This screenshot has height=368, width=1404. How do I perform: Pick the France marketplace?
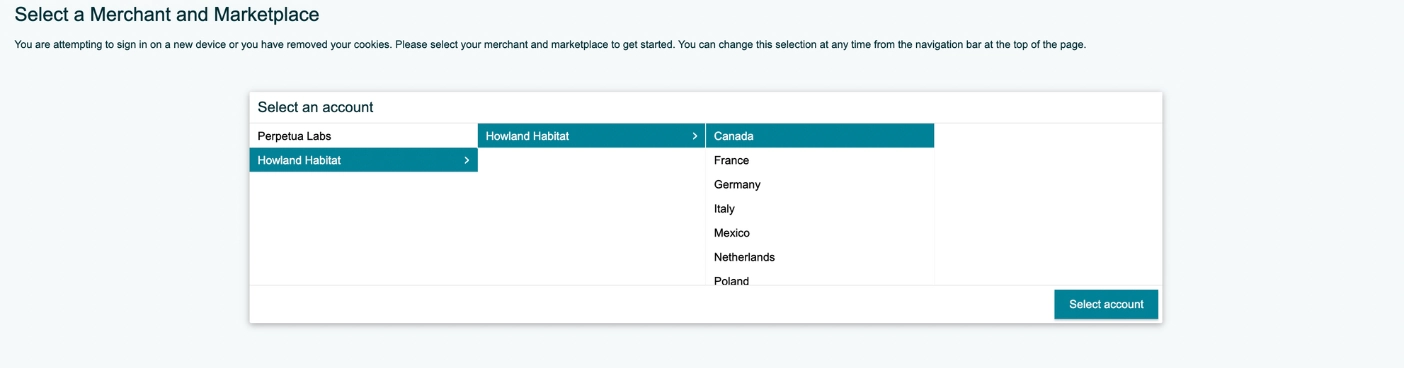pos(820,160)
